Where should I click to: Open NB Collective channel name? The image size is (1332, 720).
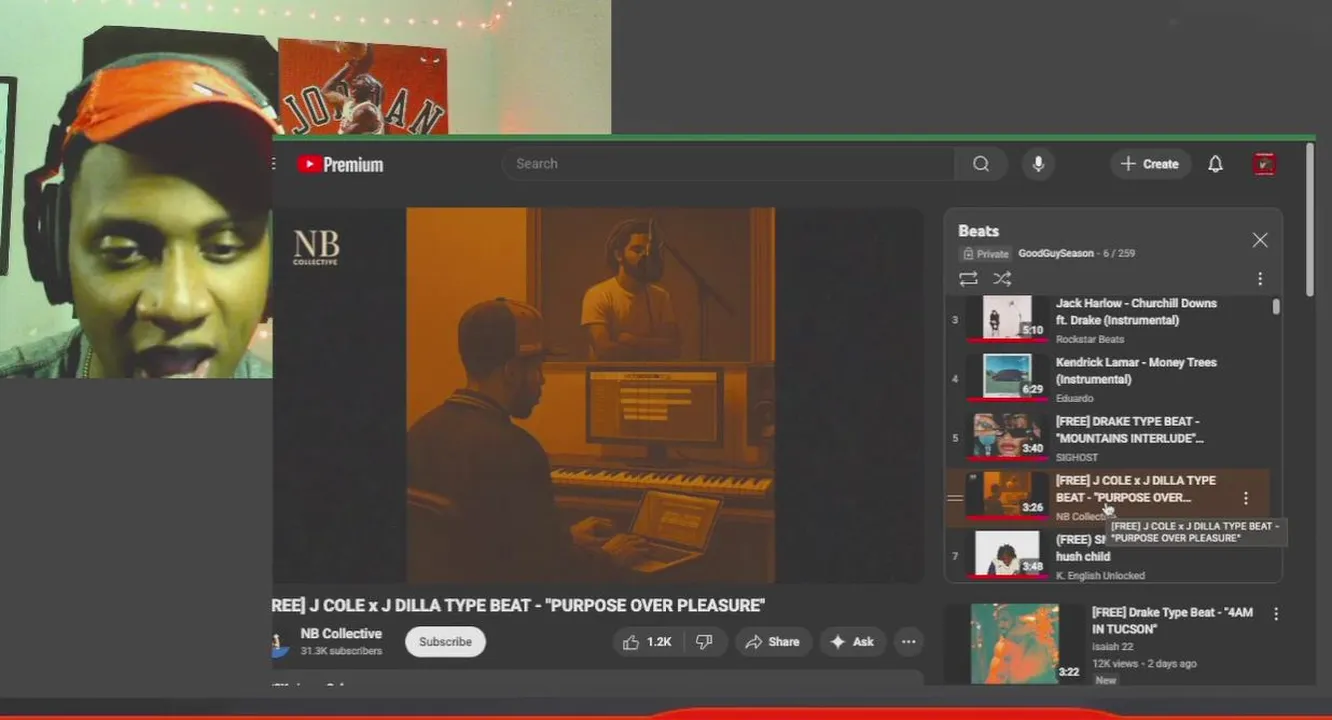(341, 633)
